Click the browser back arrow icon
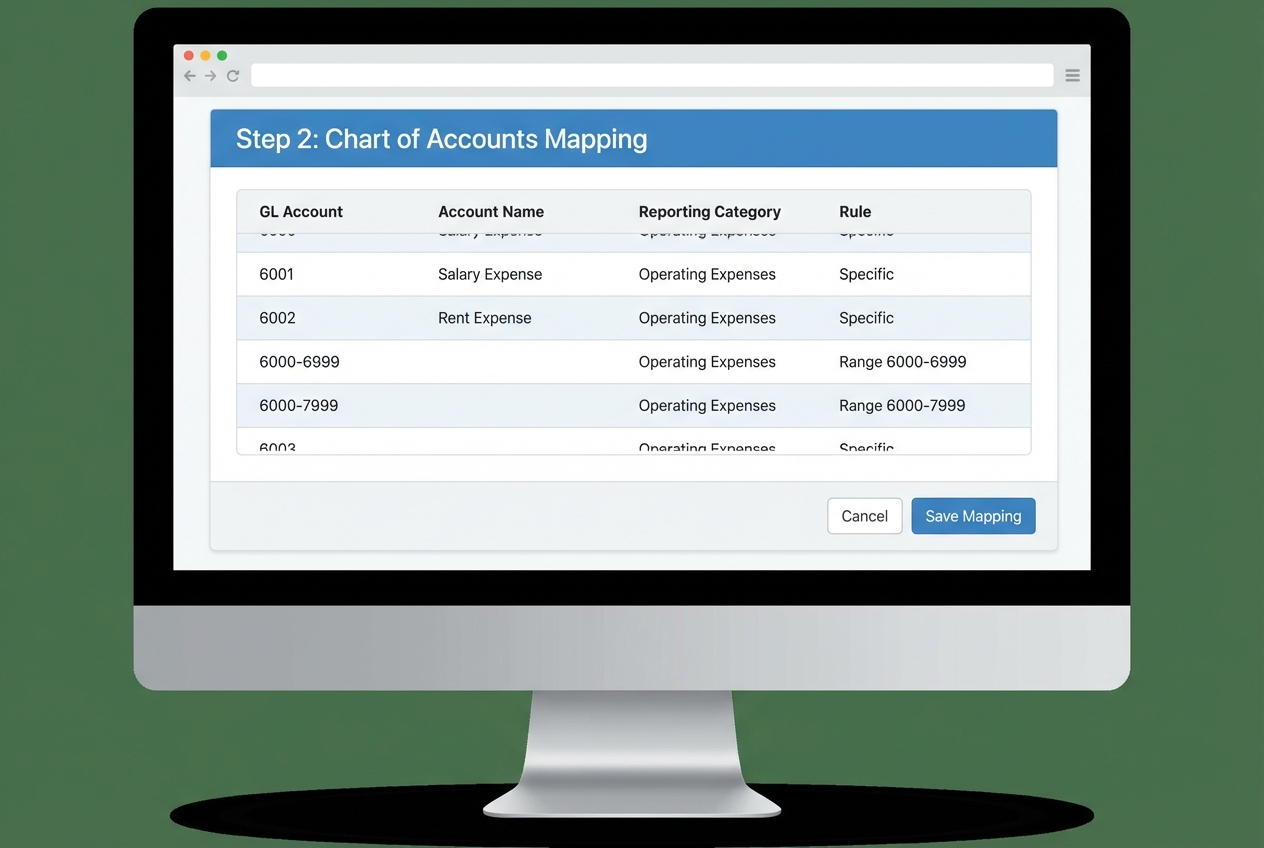This screenshot has width=1264, height=848. click(189, 75)
